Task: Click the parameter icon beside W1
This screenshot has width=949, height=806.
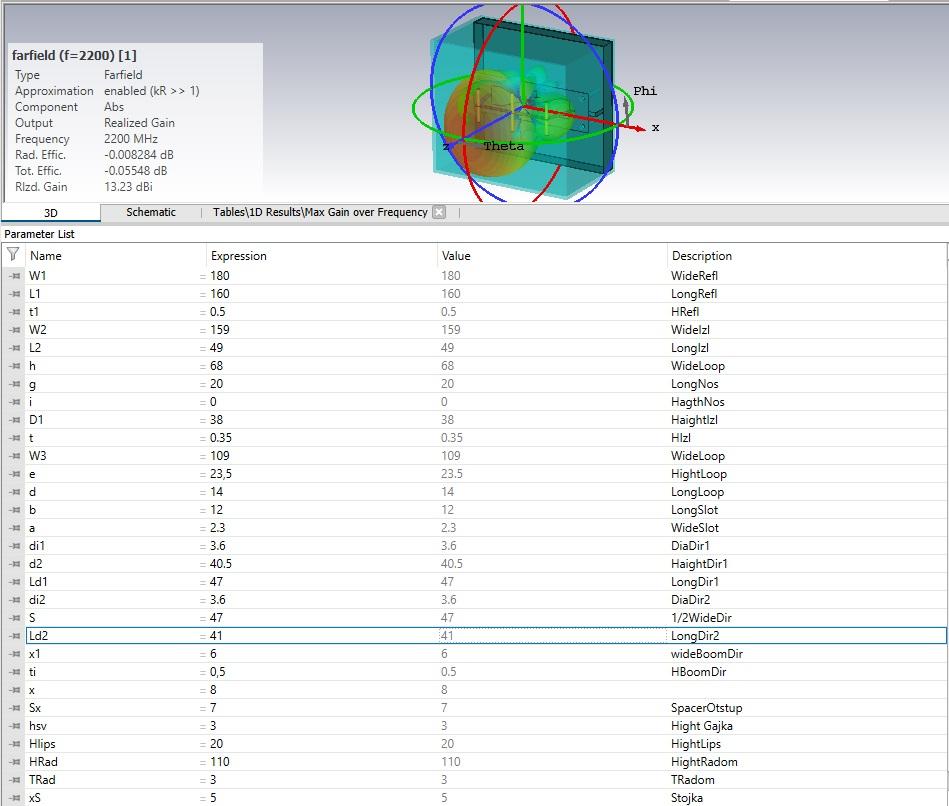Action: pyautogui.click(x=14, y=276)
